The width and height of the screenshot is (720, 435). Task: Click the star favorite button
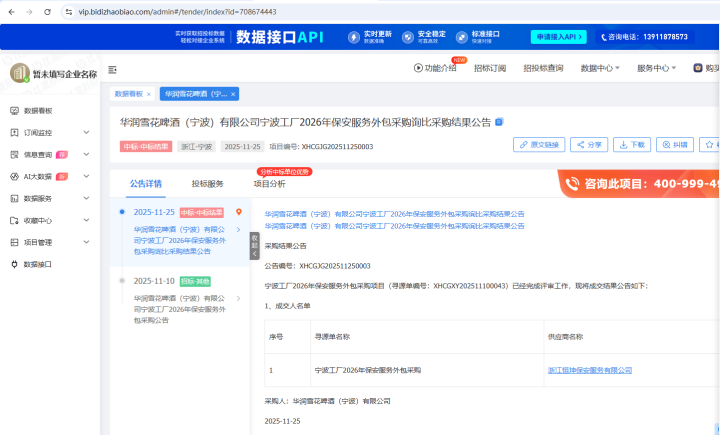point(709,145)
